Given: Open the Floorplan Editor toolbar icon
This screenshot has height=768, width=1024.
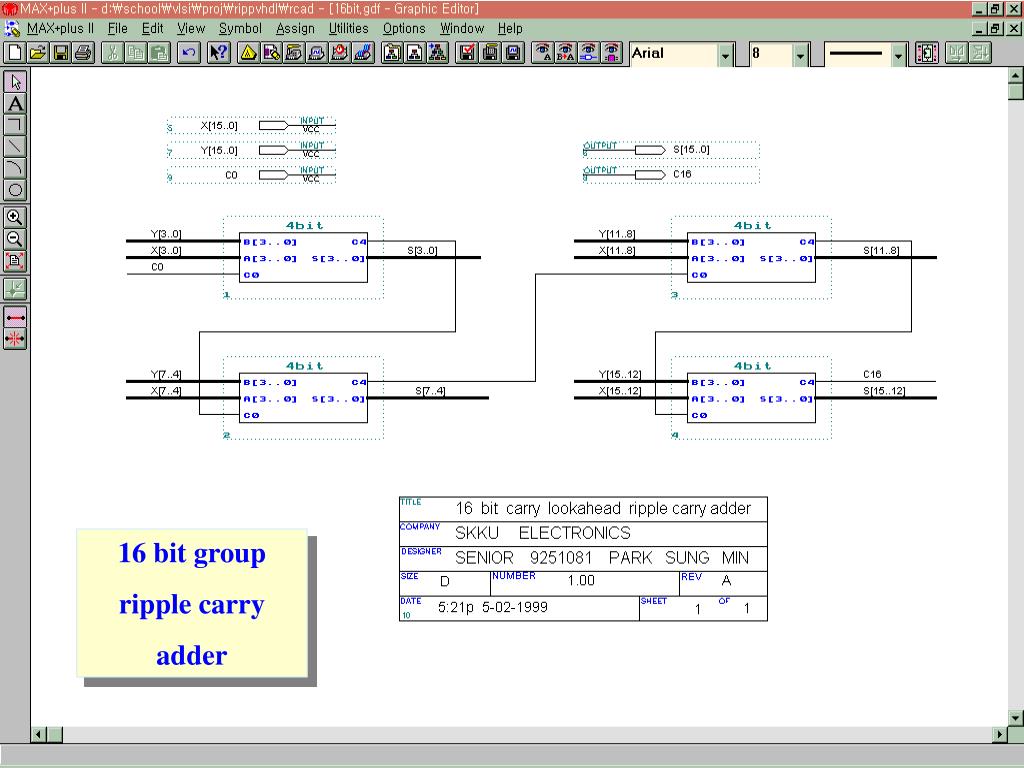Looking at the screenshot, I should tap(271, 53).
